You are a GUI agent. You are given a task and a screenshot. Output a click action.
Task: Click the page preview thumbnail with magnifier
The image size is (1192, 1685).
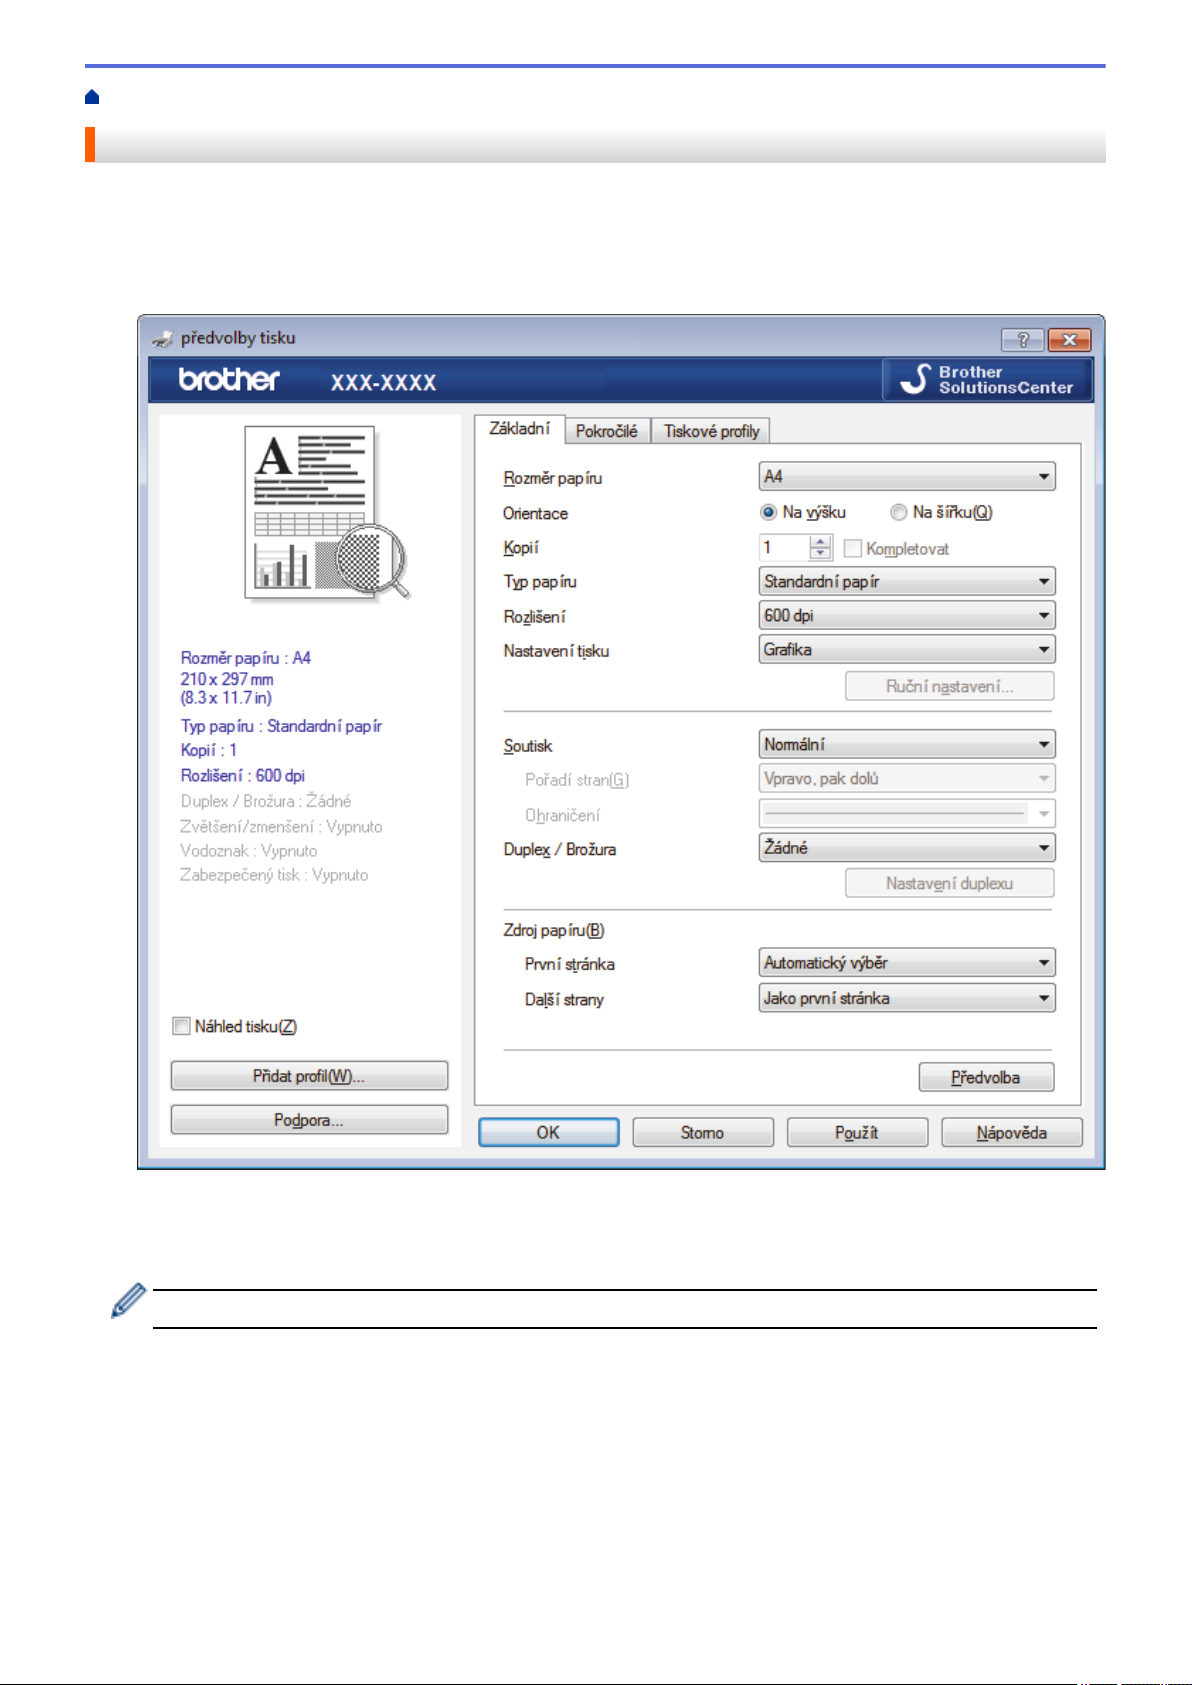click(x=327, y=513)
